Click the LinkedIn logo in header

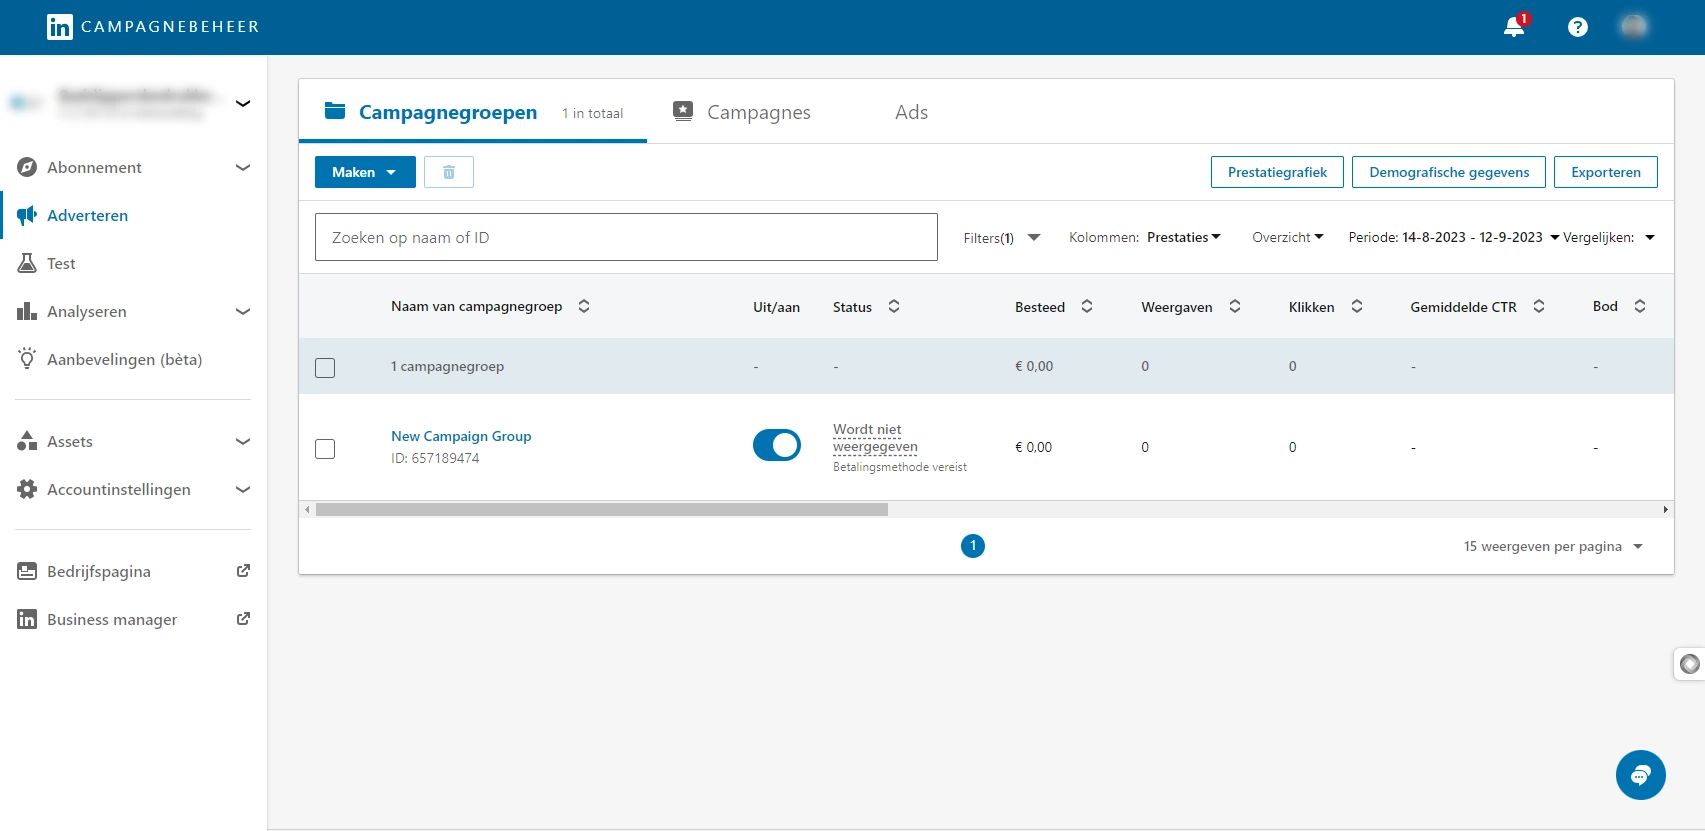(59, 27)
